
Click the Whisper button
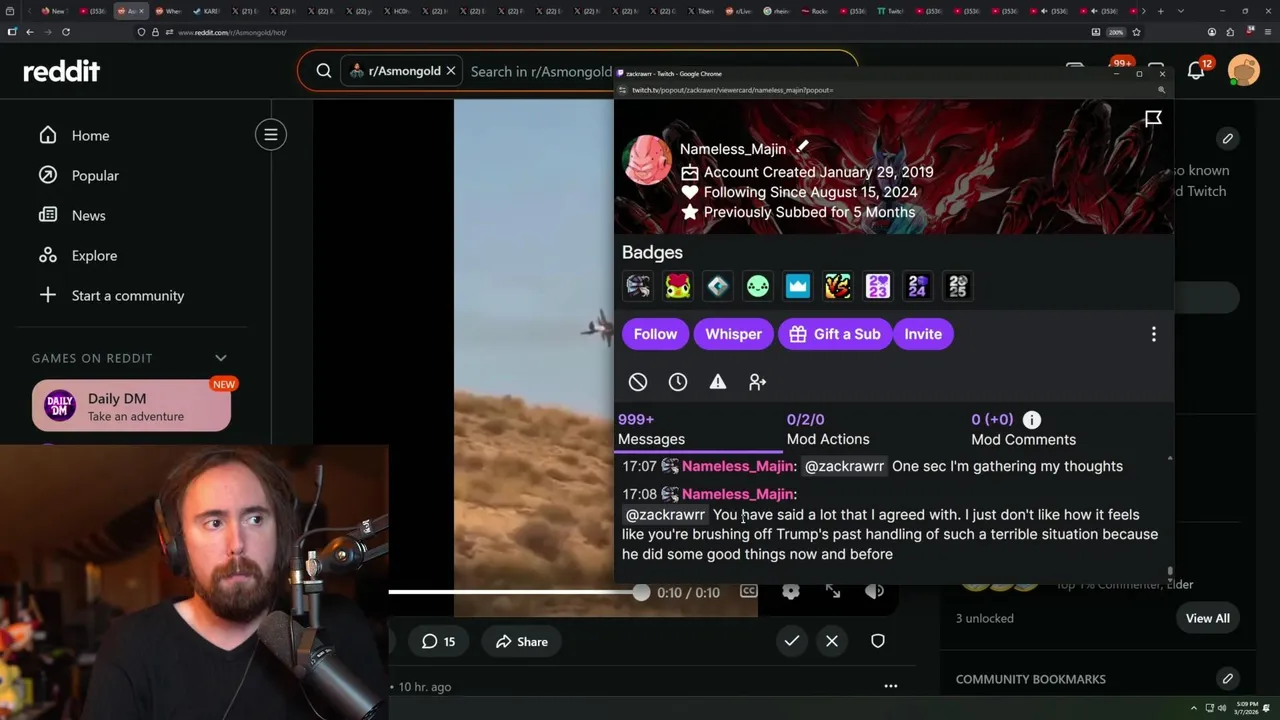point(733,334)
